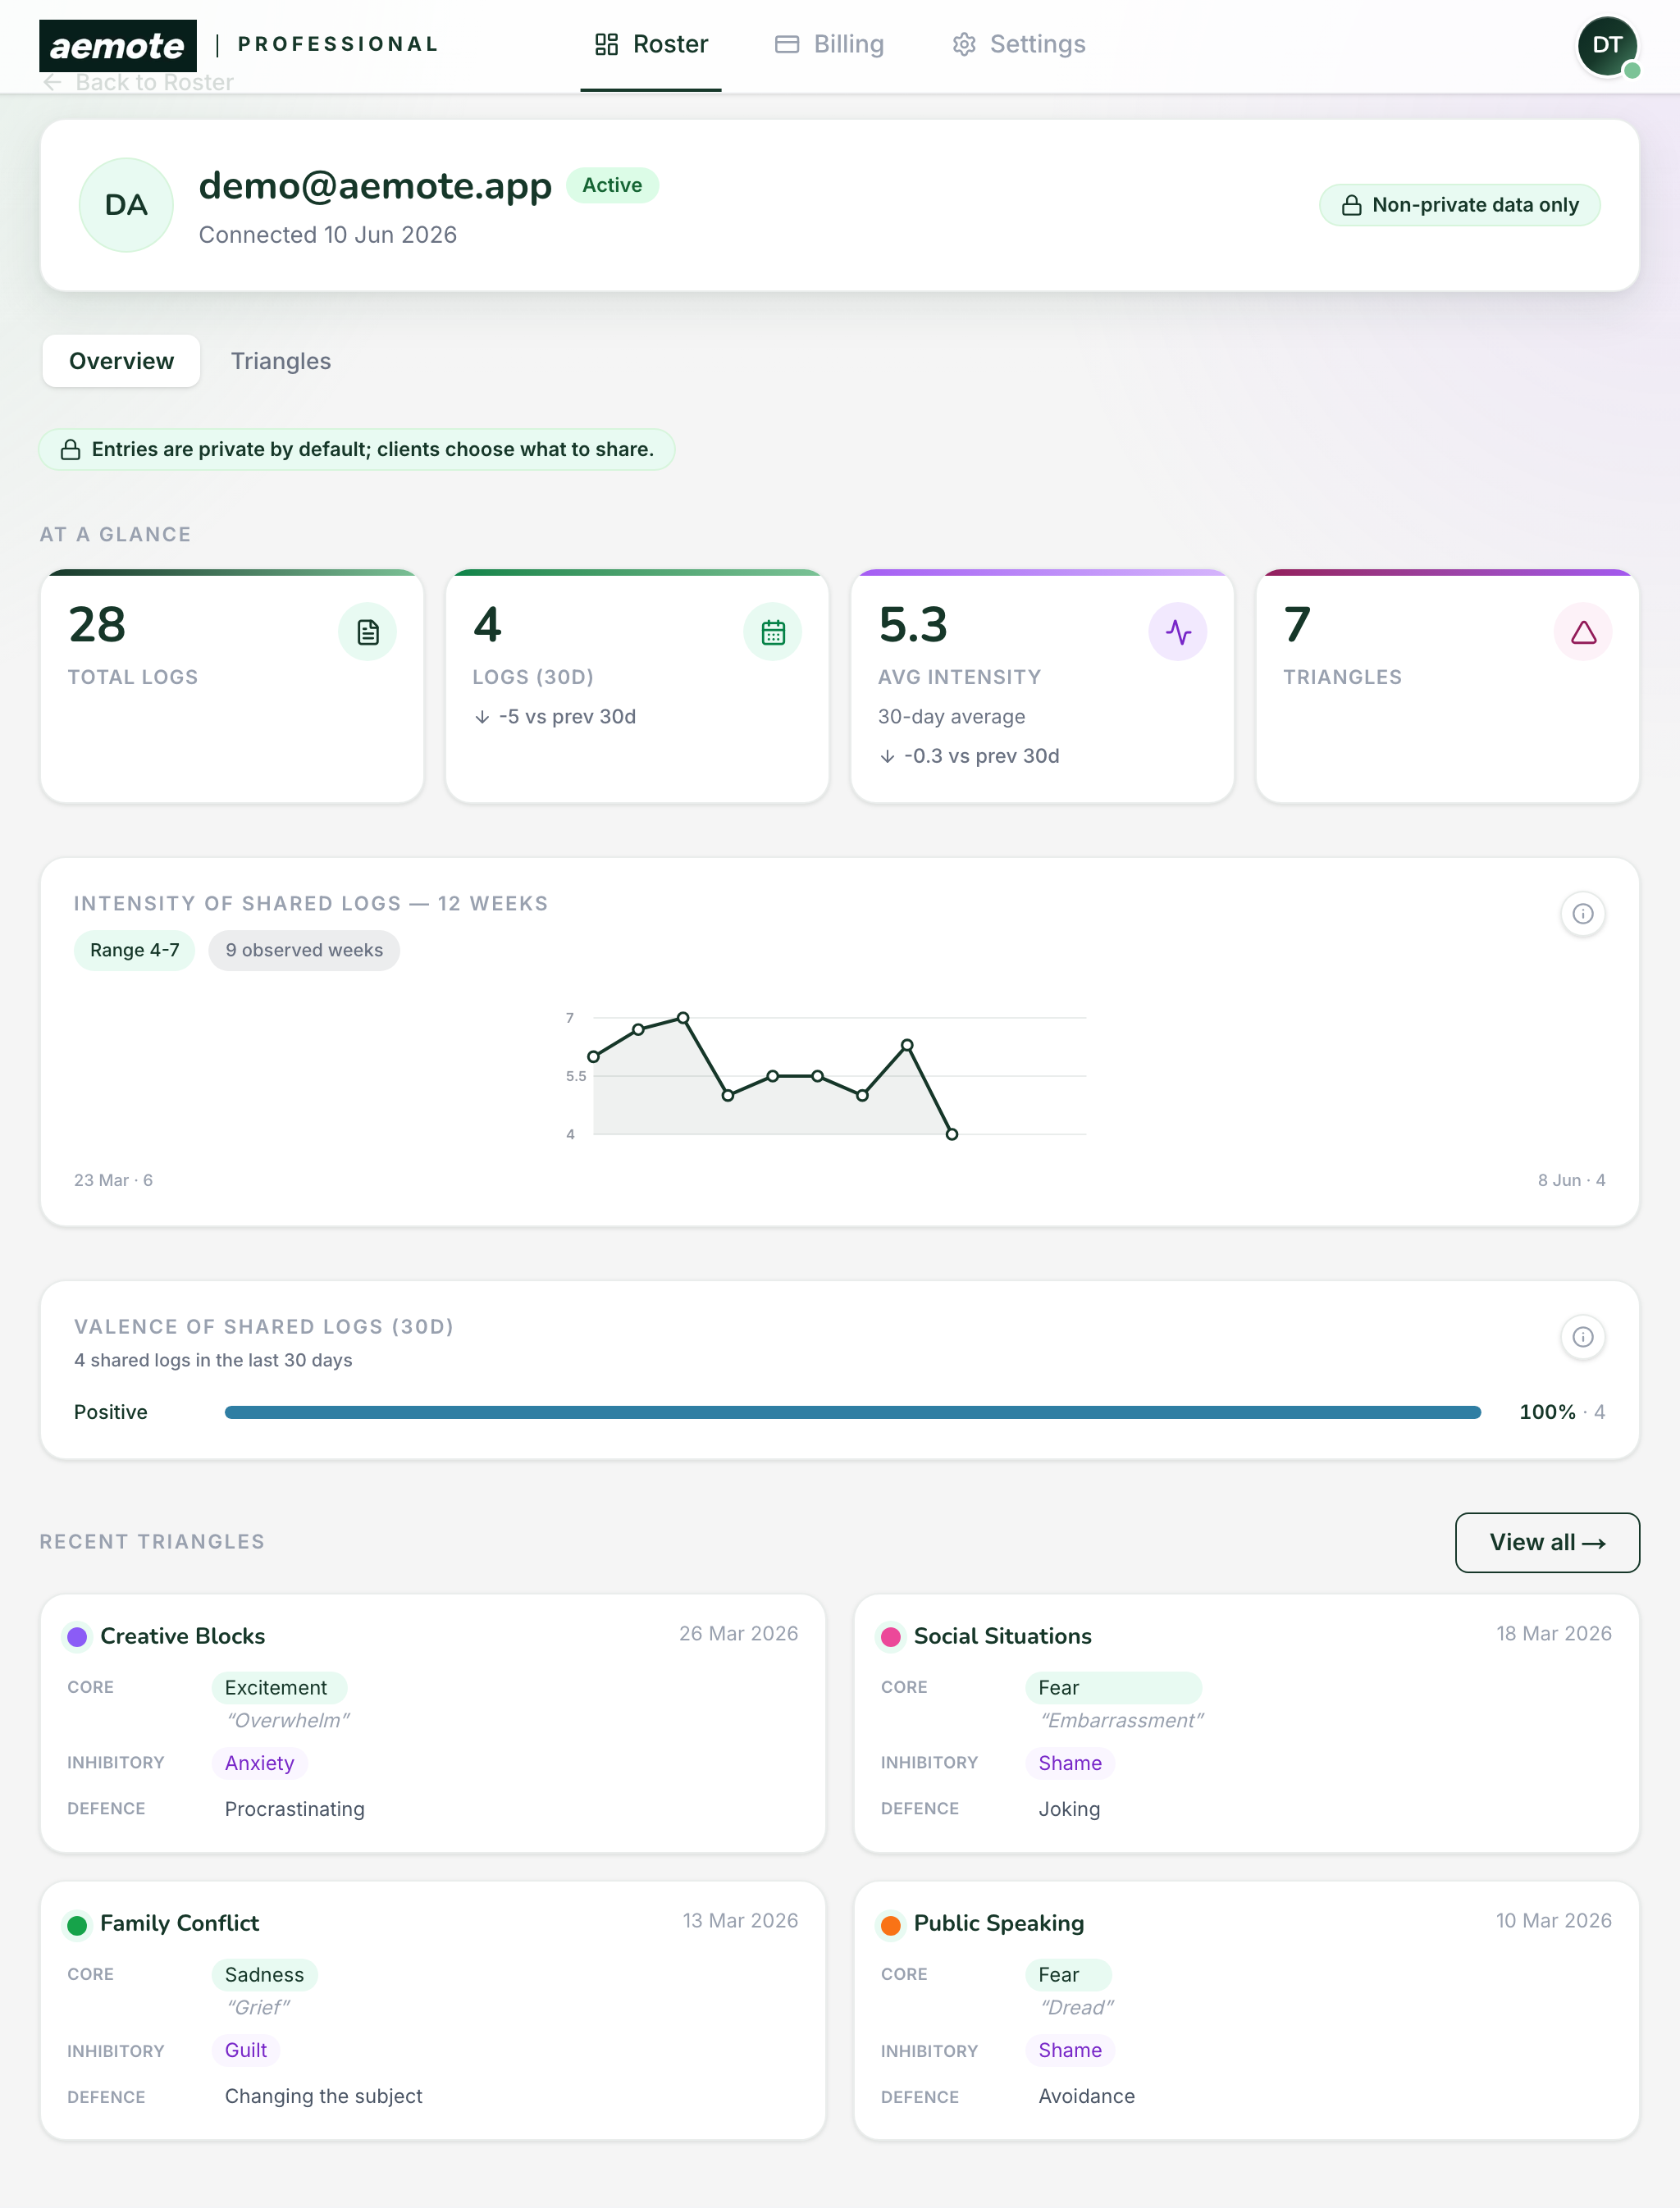The image size is (1680, 2208).
Task: Open the Roster tab
Action: (651, 44)
